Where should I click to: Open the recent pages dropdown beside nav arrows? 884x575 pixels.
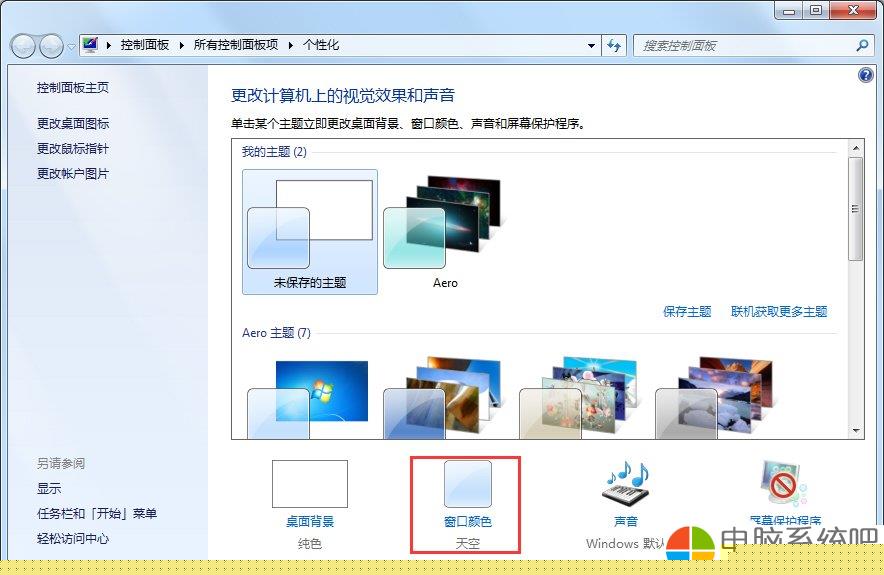[72, 47]
